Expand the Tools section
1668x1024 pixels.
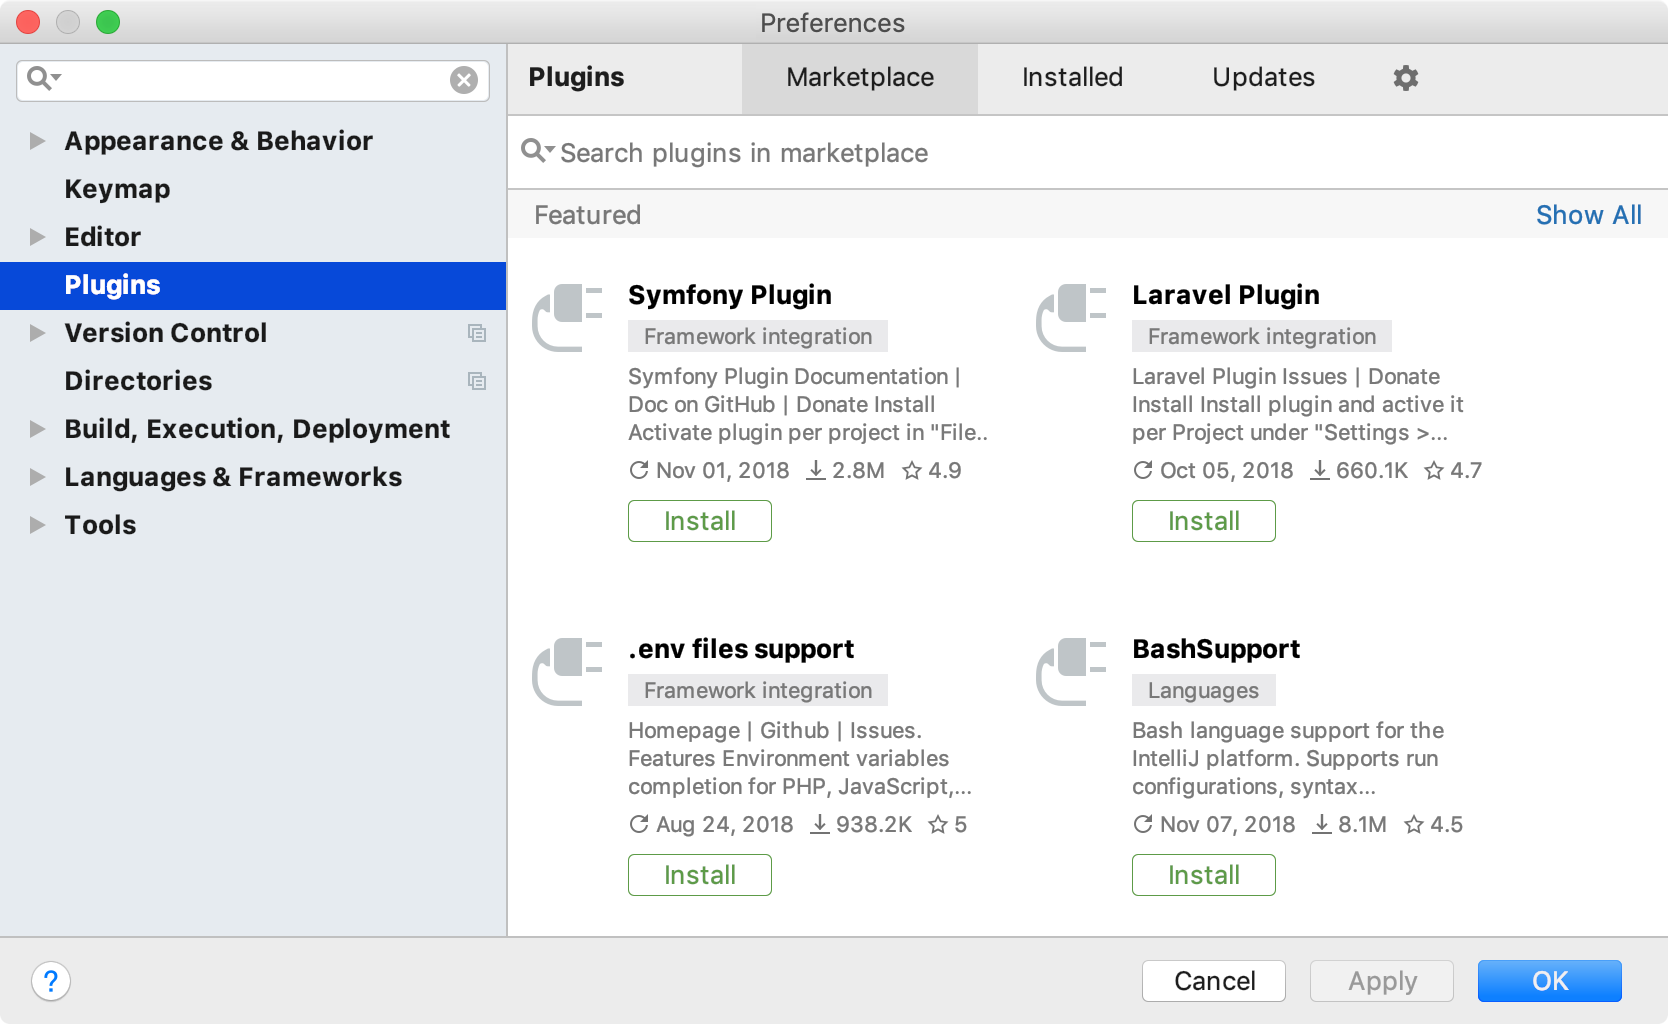point(38,525)
